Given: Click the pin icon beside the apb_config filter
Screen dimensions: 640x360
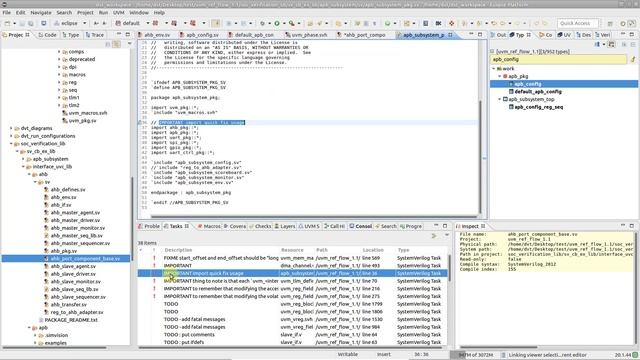Looking at the screenshot, I should click(633, 59).
